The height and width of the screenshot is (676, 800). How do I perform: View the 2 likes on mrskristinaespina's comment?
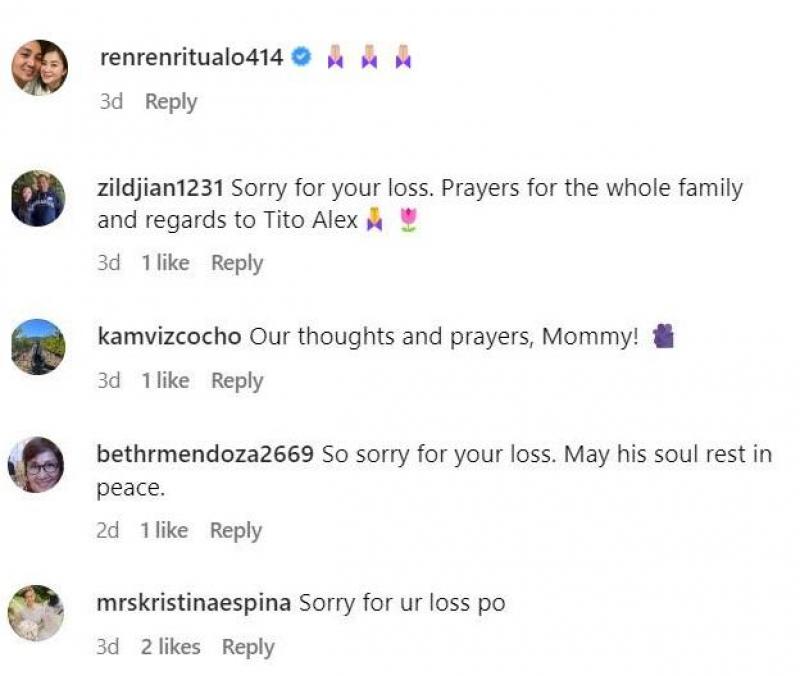coord(170,647)
